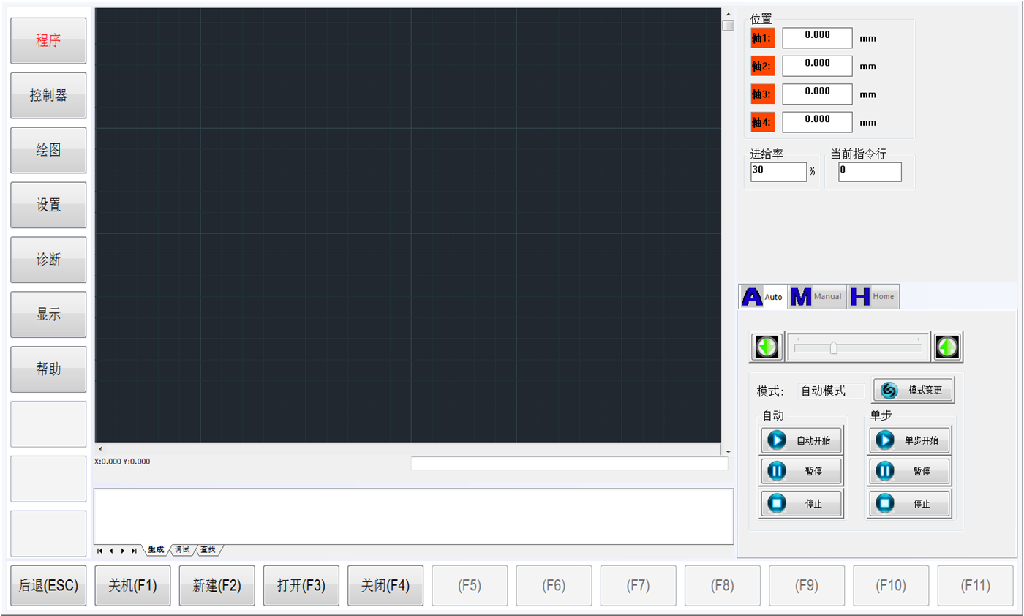Start auto run with 自动开始
The height and width of the screenshot is (616, 1024).
tap(801, 440)
